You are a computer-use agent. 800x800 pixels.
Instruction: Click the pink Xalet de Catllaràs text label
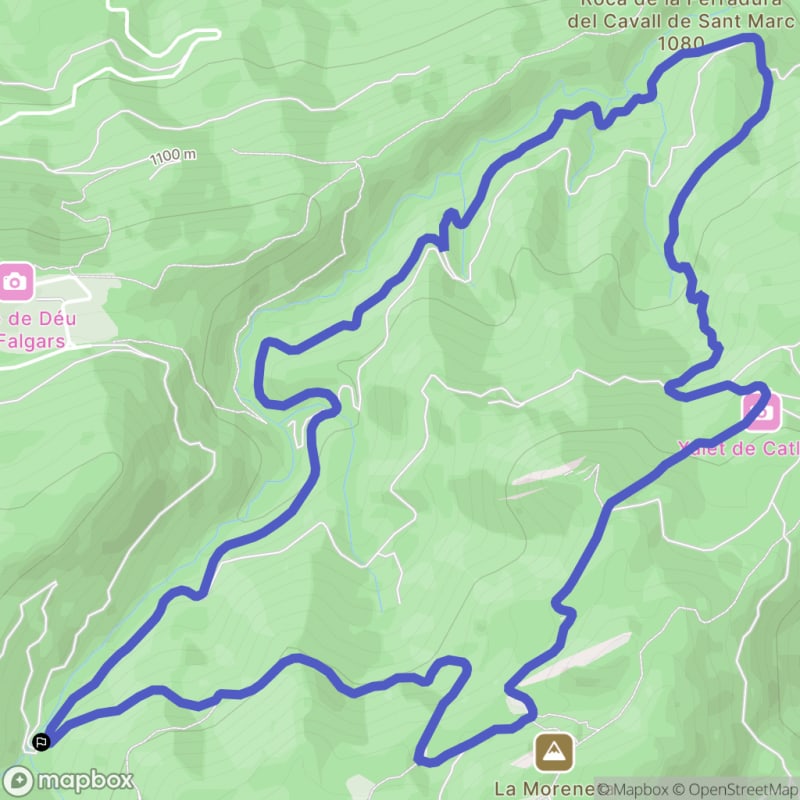[738, 448]
